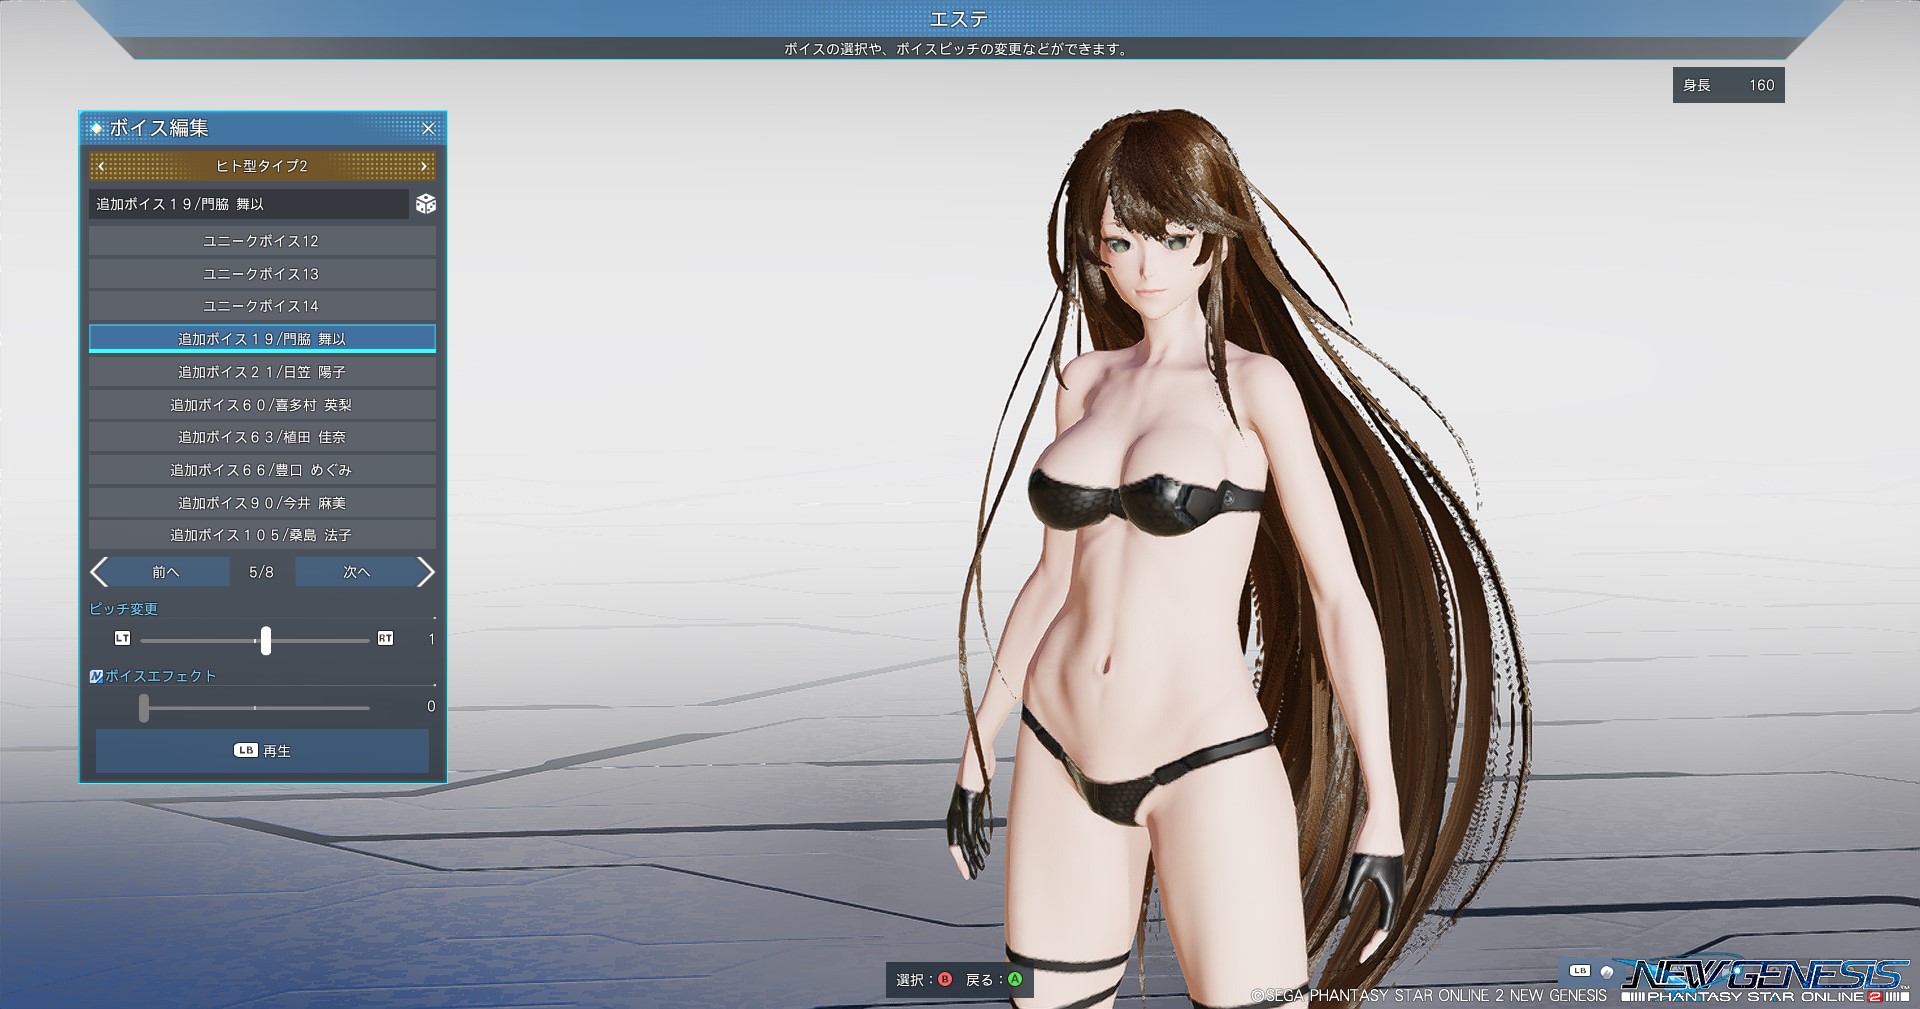Play voice sample with 再生 button

click(262, 750)
